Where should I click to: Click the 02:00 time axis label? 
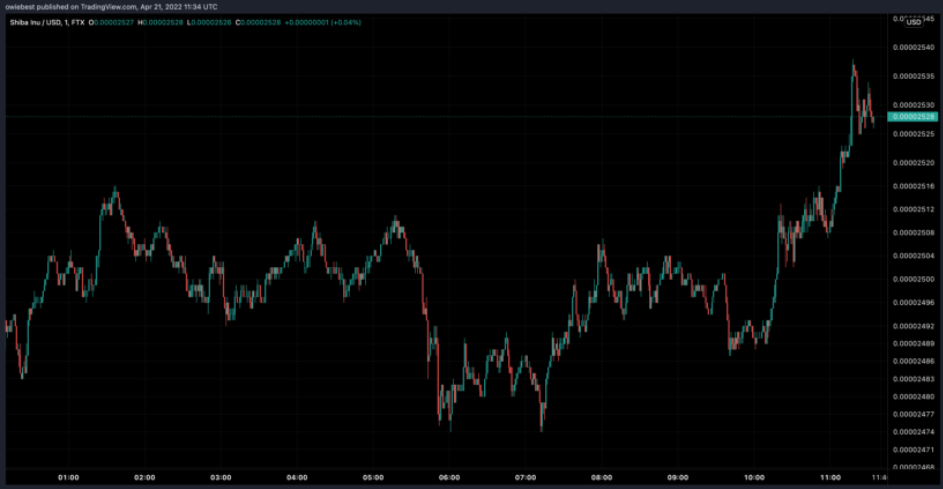pyautogui.click(x=144, y=478)
